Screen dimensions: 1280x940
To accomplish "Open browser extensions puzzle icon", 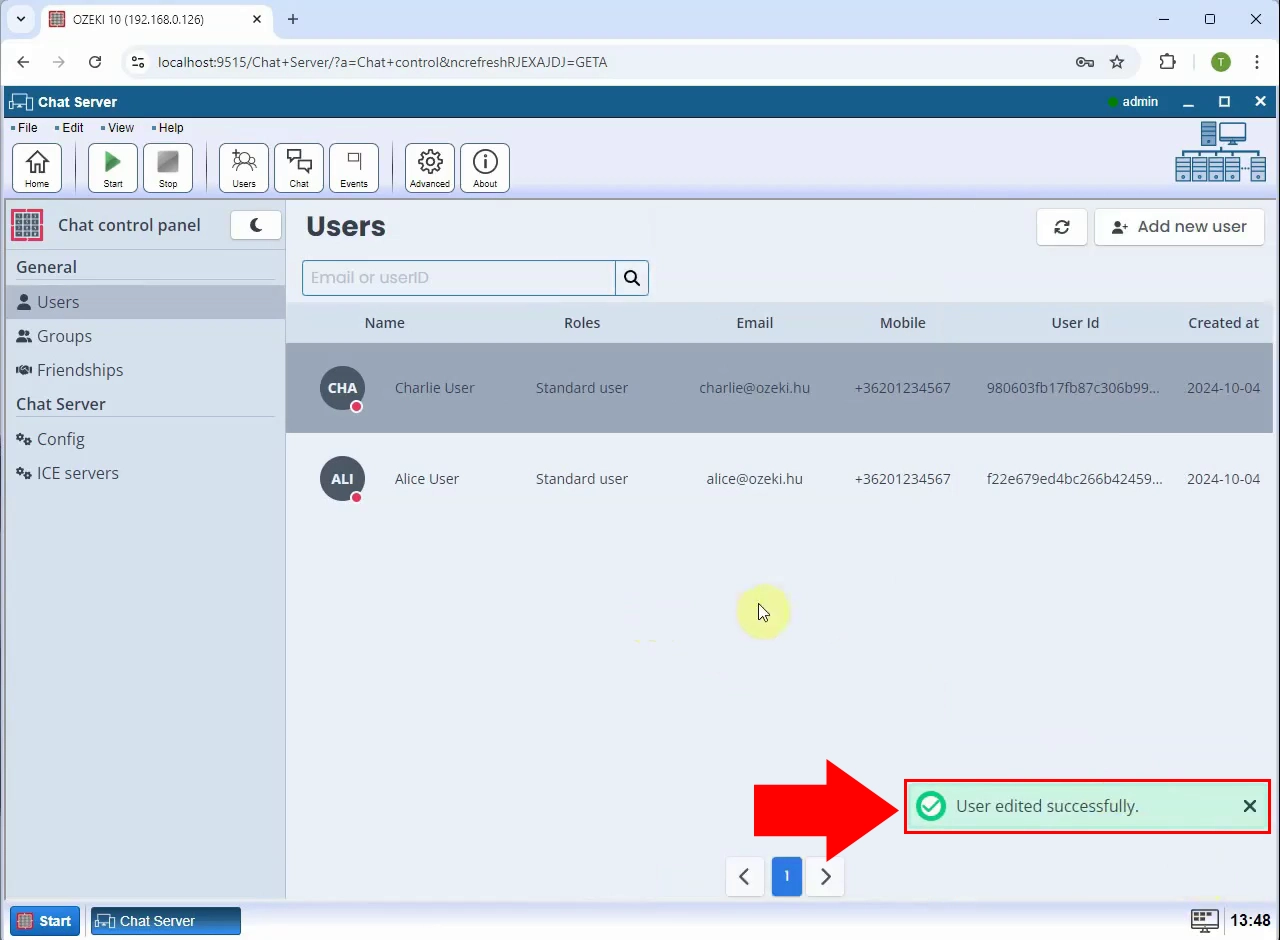I will (1167, 62).
